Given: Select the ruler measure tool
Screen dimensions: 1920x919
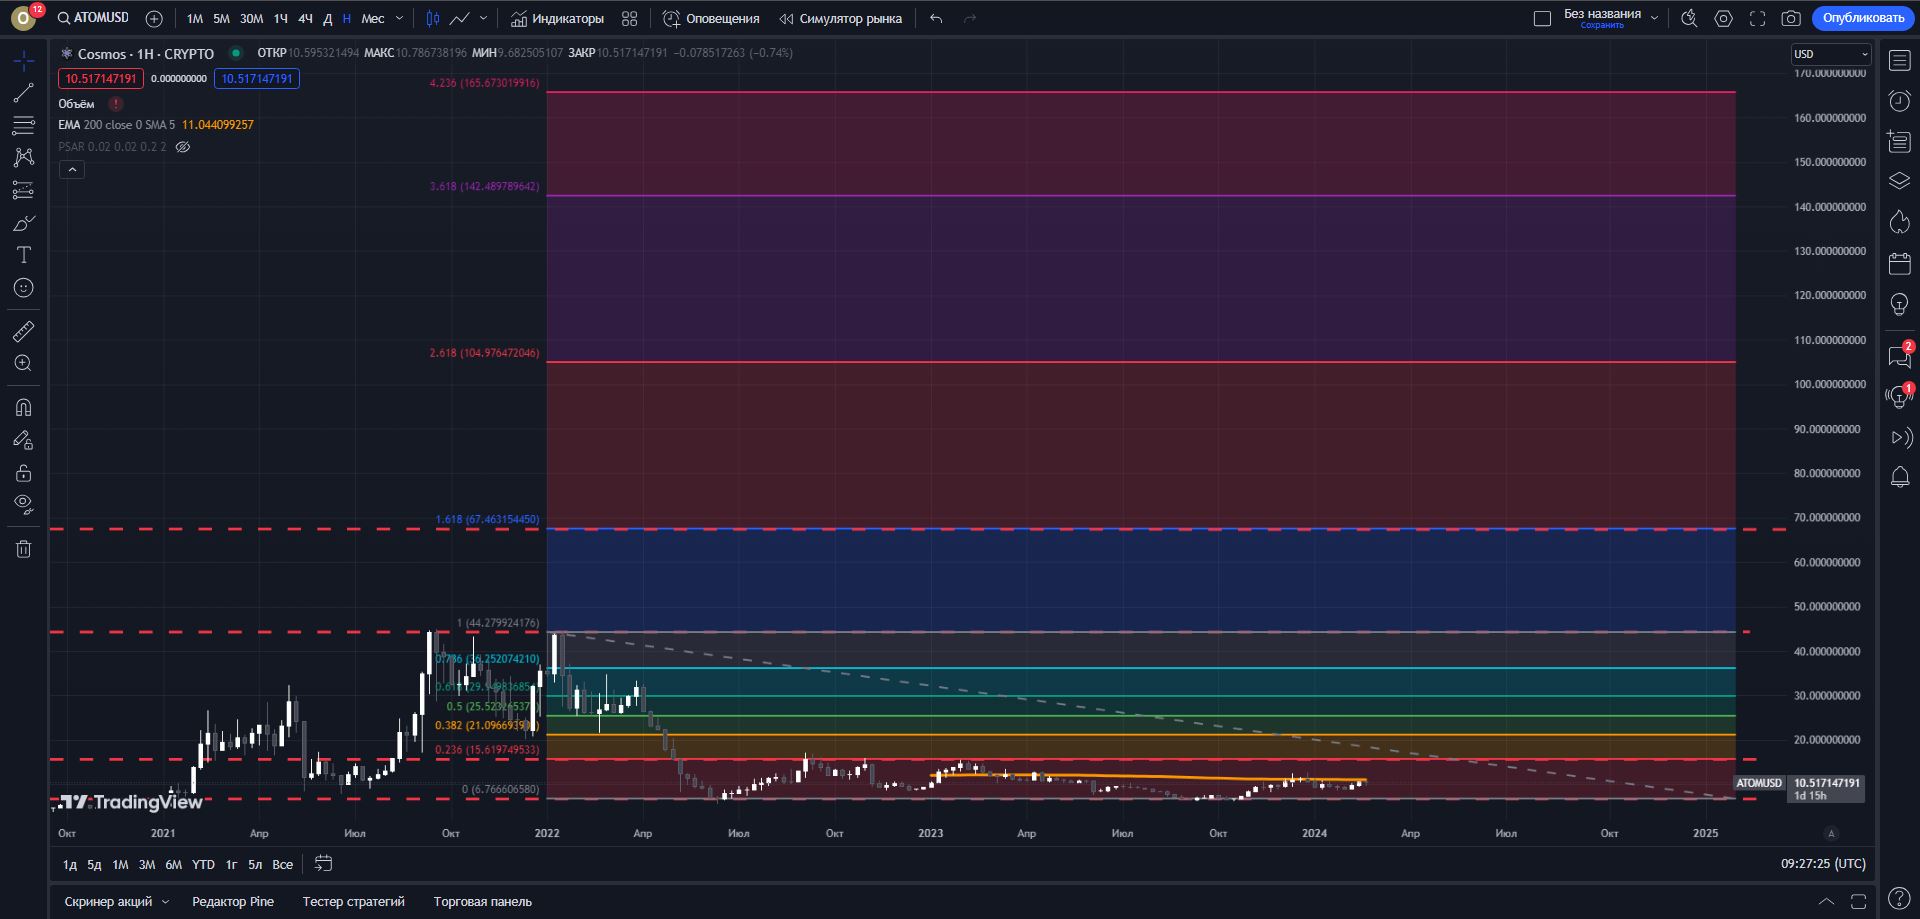Looking at the screenshot, I should (x=23, y=331).
